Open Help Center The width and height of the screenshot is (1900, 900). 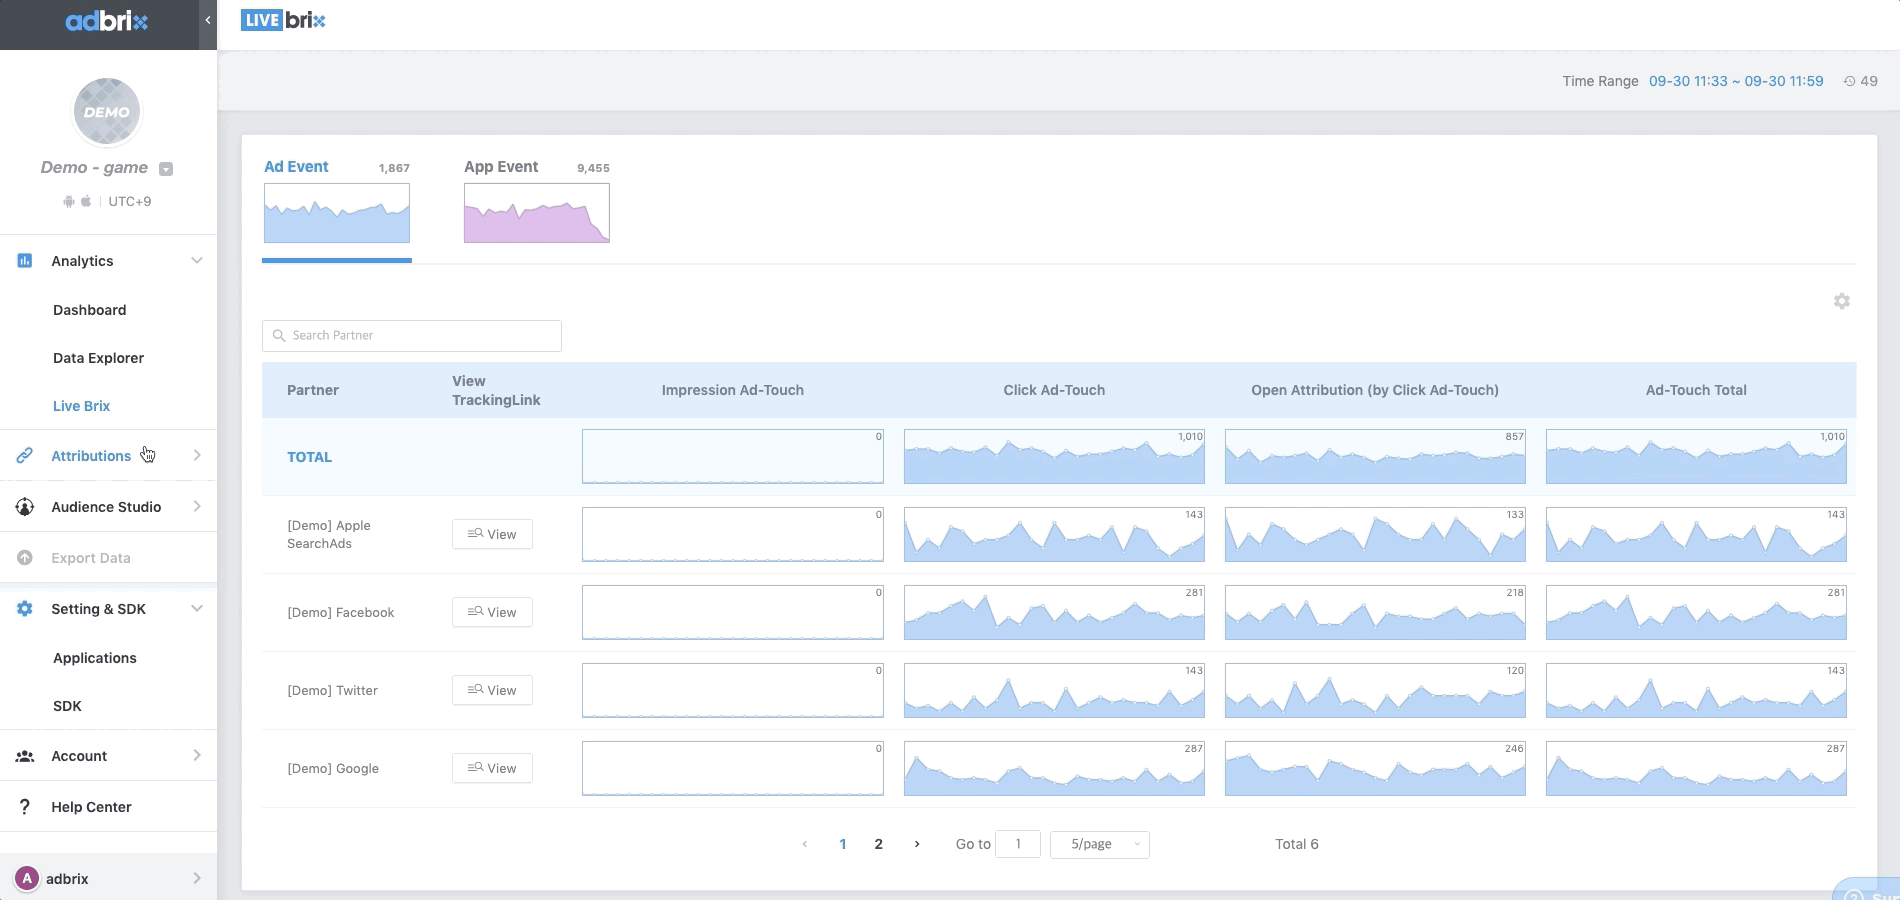[x=91, y=807]
